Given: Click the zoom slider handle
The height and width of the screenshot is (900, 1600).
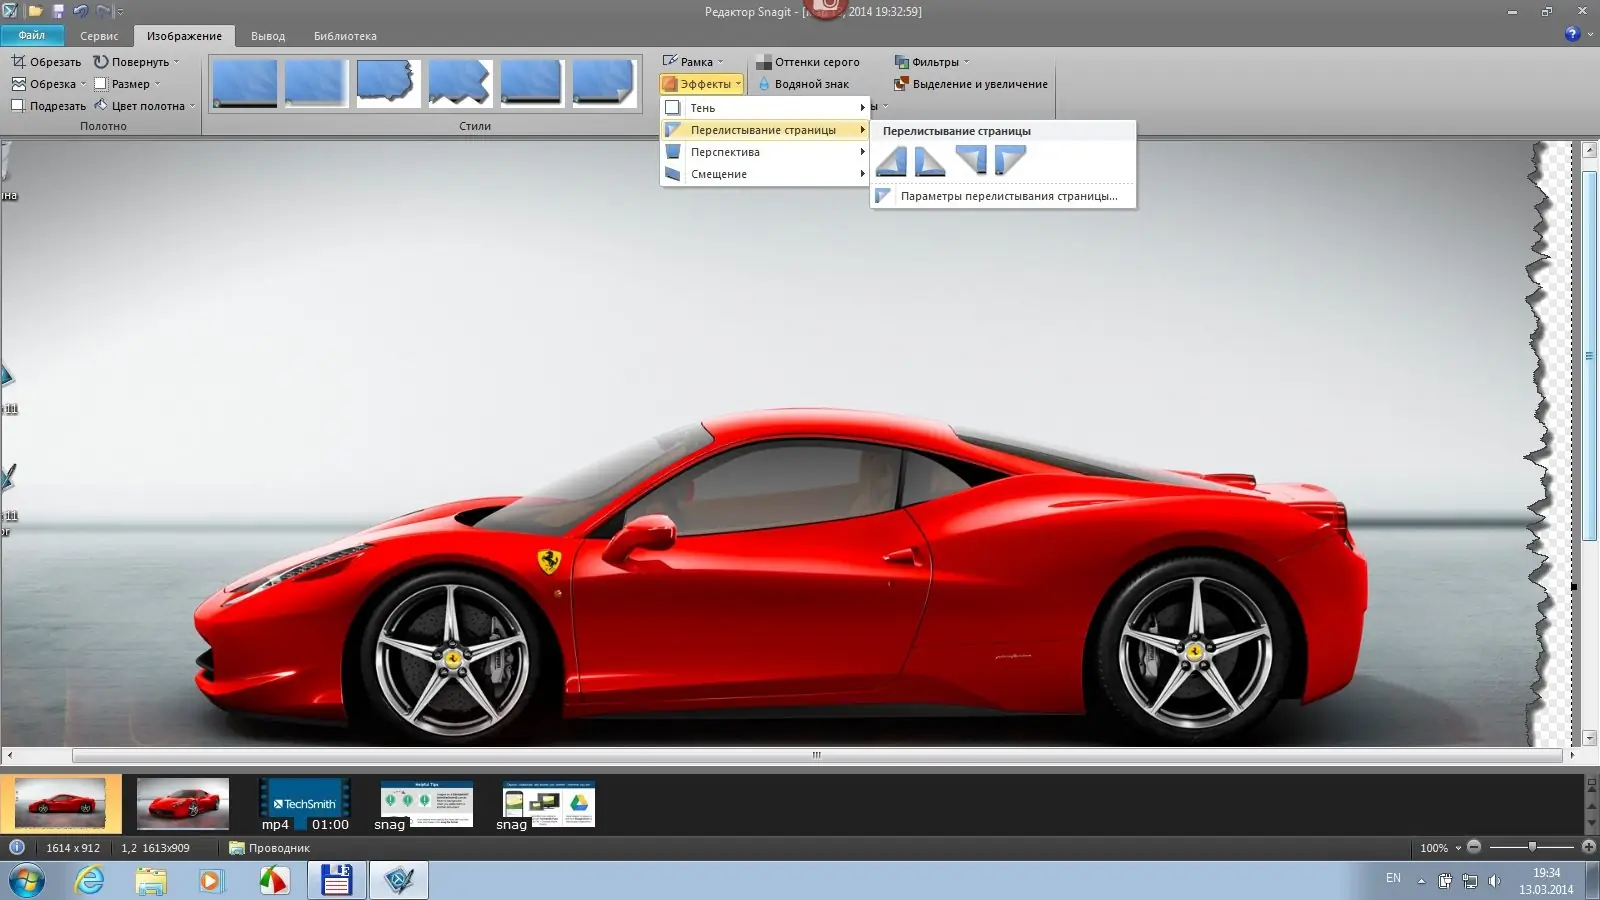Looking at the screenshot, I should [1532, 847].
